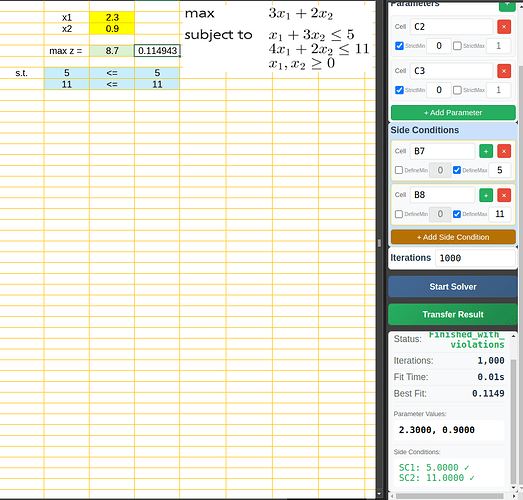Click green plus button on B8 condition
Image resolution: width=523 pixels, height=500 pixels.
click(486, 195)
